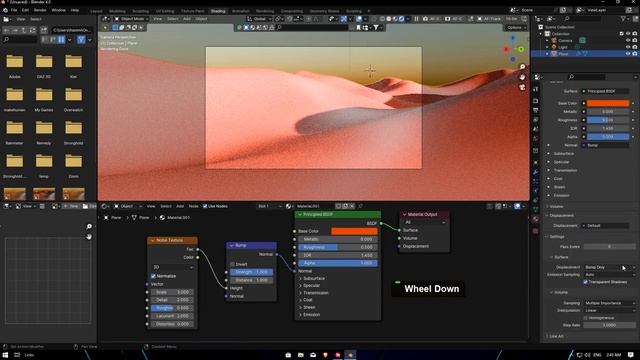Click the Blender icon in Windows taskbar
The height and width of the screenshot is (360, 640).
coord(350,355)
